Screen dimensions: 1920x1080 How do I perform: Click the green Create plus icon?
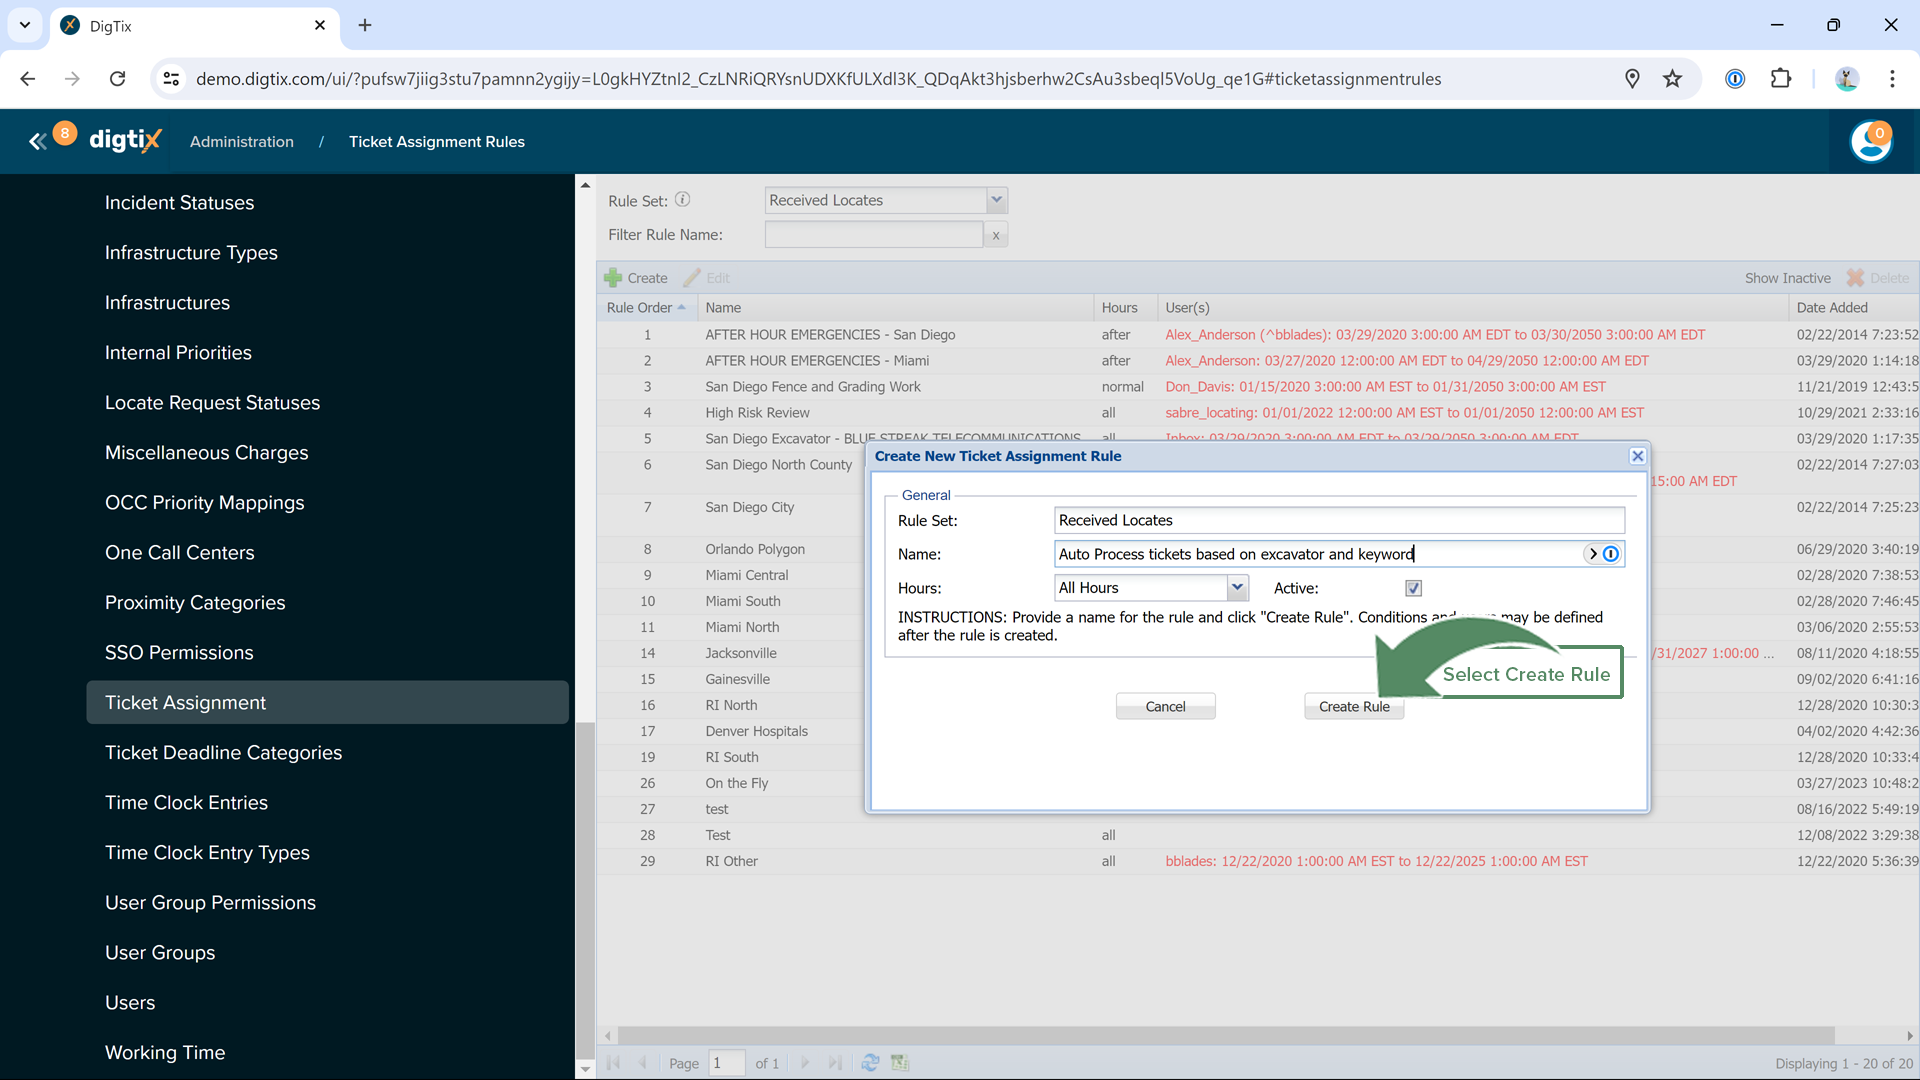point(613,278)
